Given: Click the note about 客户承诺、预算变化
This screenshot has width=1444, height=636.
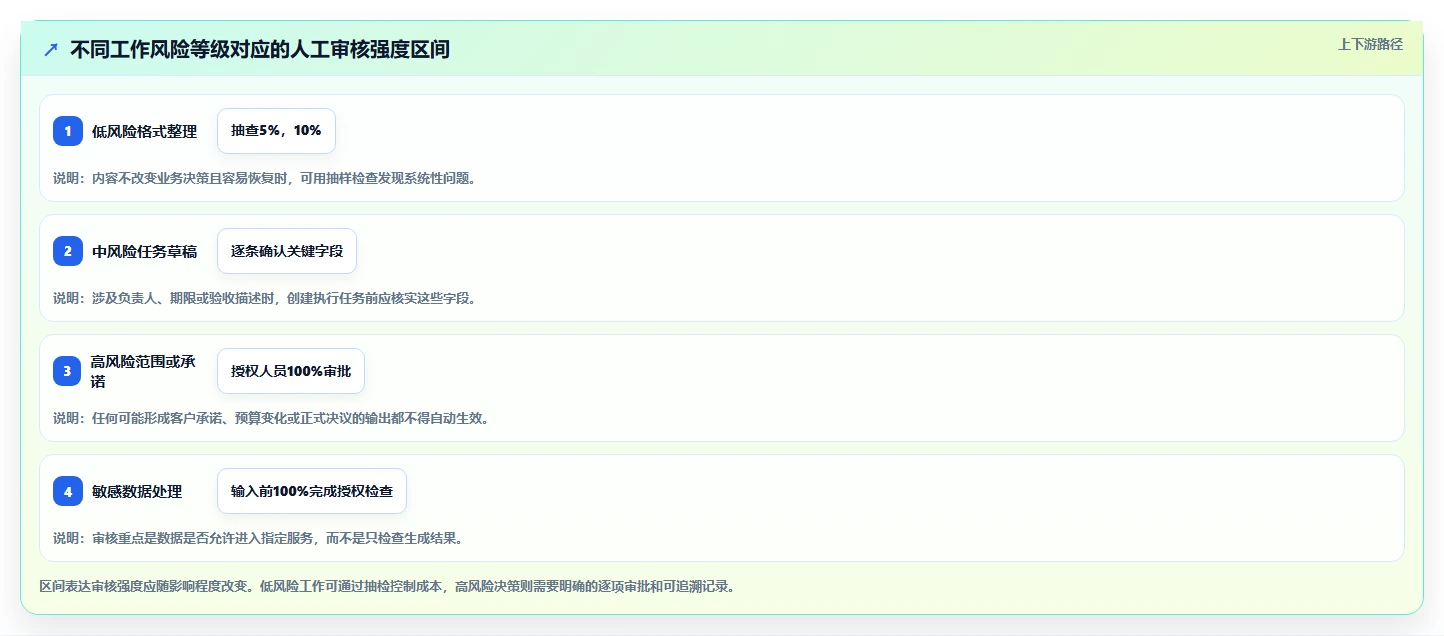Looking at the screenshot, I should 271,418.
